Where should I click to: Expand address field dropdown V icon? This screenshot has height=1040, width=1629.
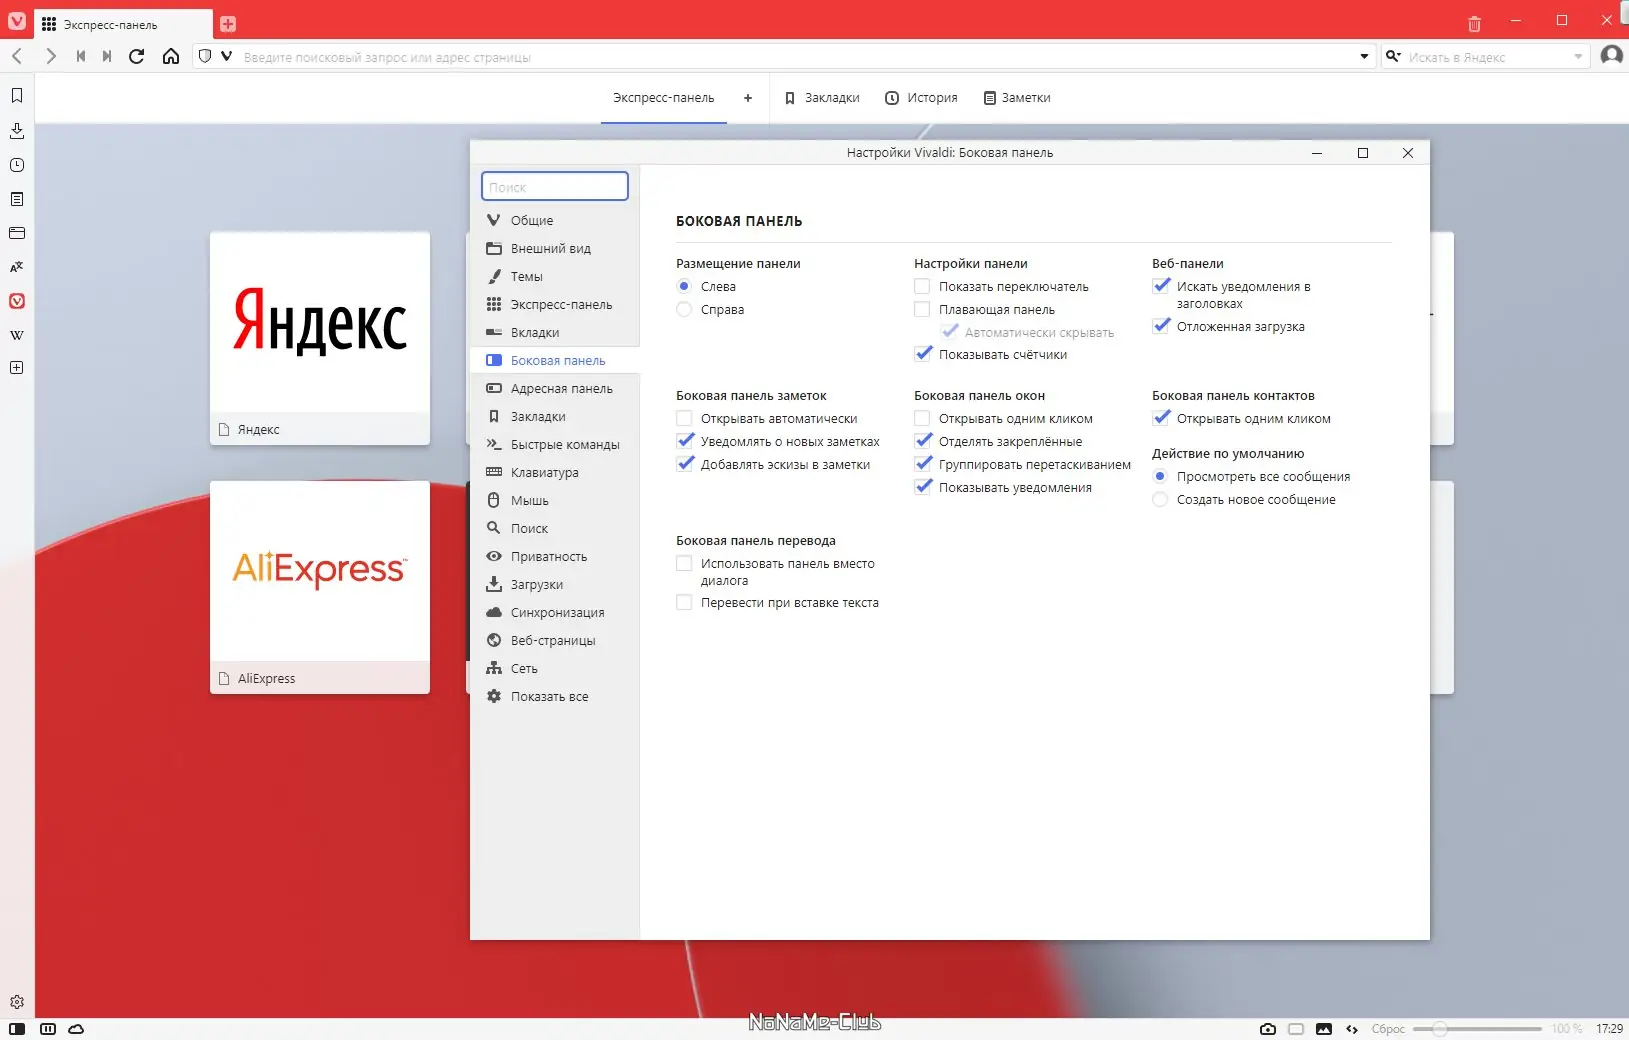(x=226, y=56)
